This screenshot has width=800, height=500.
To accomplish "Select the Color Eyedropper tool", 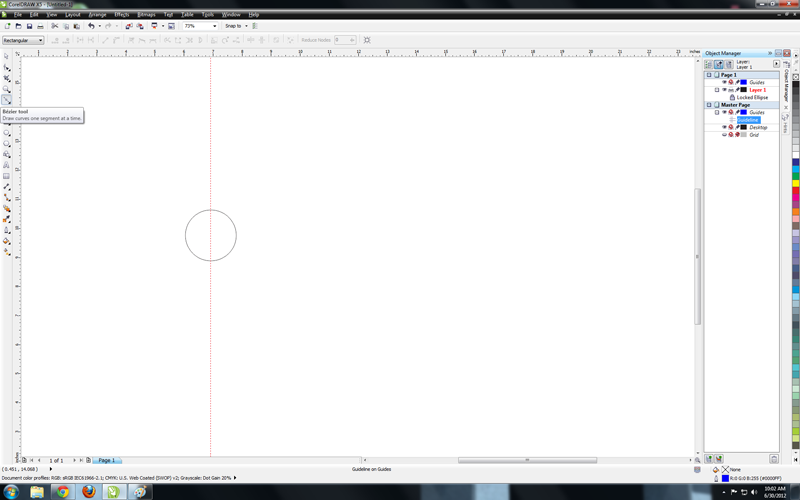I will pyautogui.click(x=7, y=219).
